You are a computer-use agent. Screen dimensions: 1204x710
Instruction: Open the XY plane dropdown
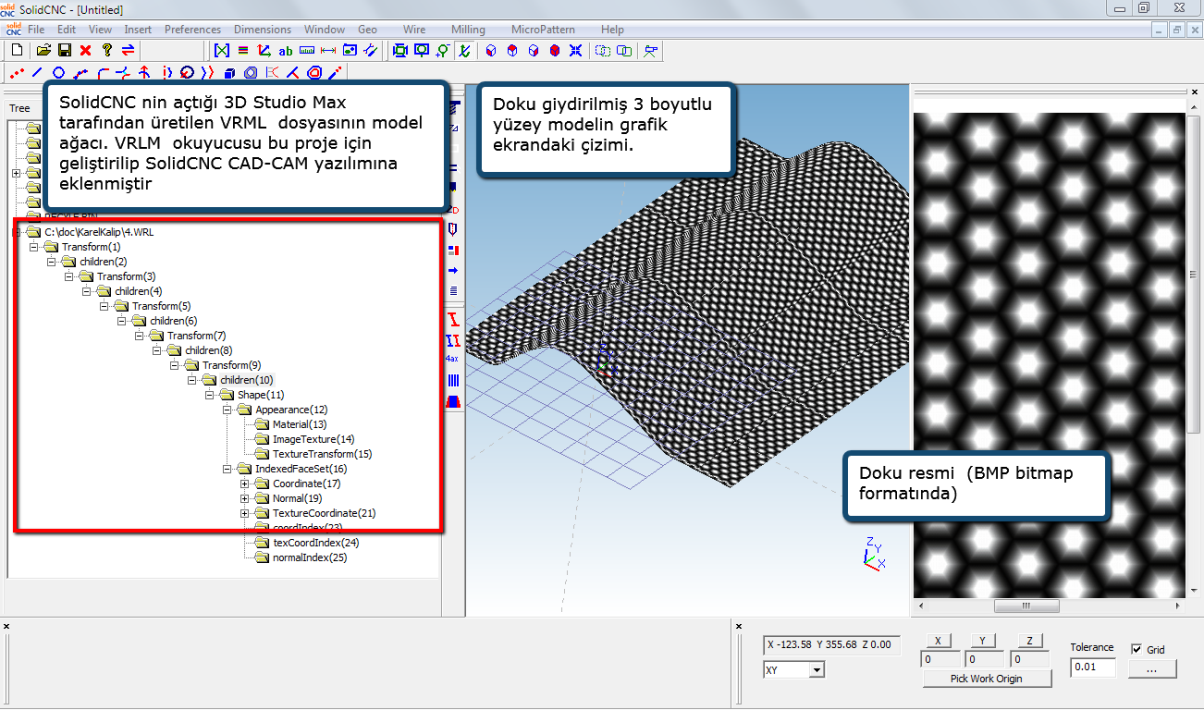click(816, 670)
